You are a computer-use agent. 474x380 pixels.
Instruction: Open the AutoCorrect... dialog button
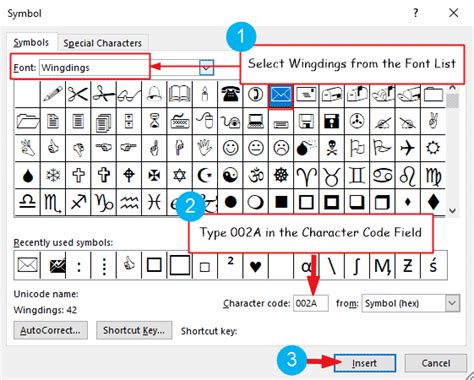point(51,330)
